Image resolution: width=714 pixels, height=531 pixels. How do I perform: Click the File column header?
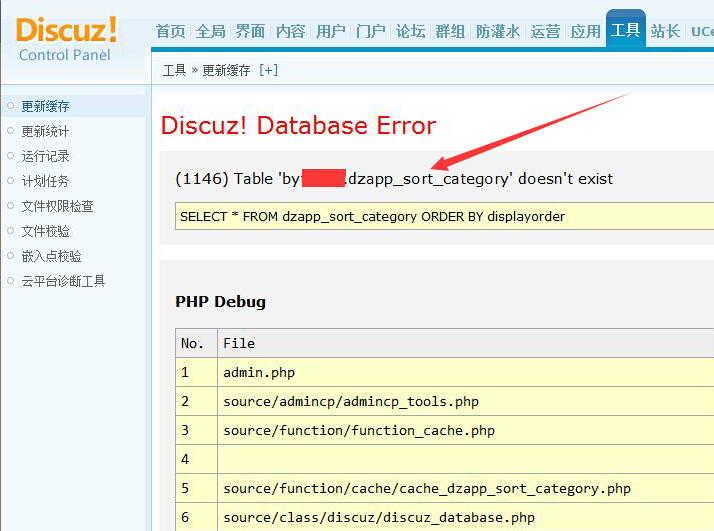tap(466, 343)
